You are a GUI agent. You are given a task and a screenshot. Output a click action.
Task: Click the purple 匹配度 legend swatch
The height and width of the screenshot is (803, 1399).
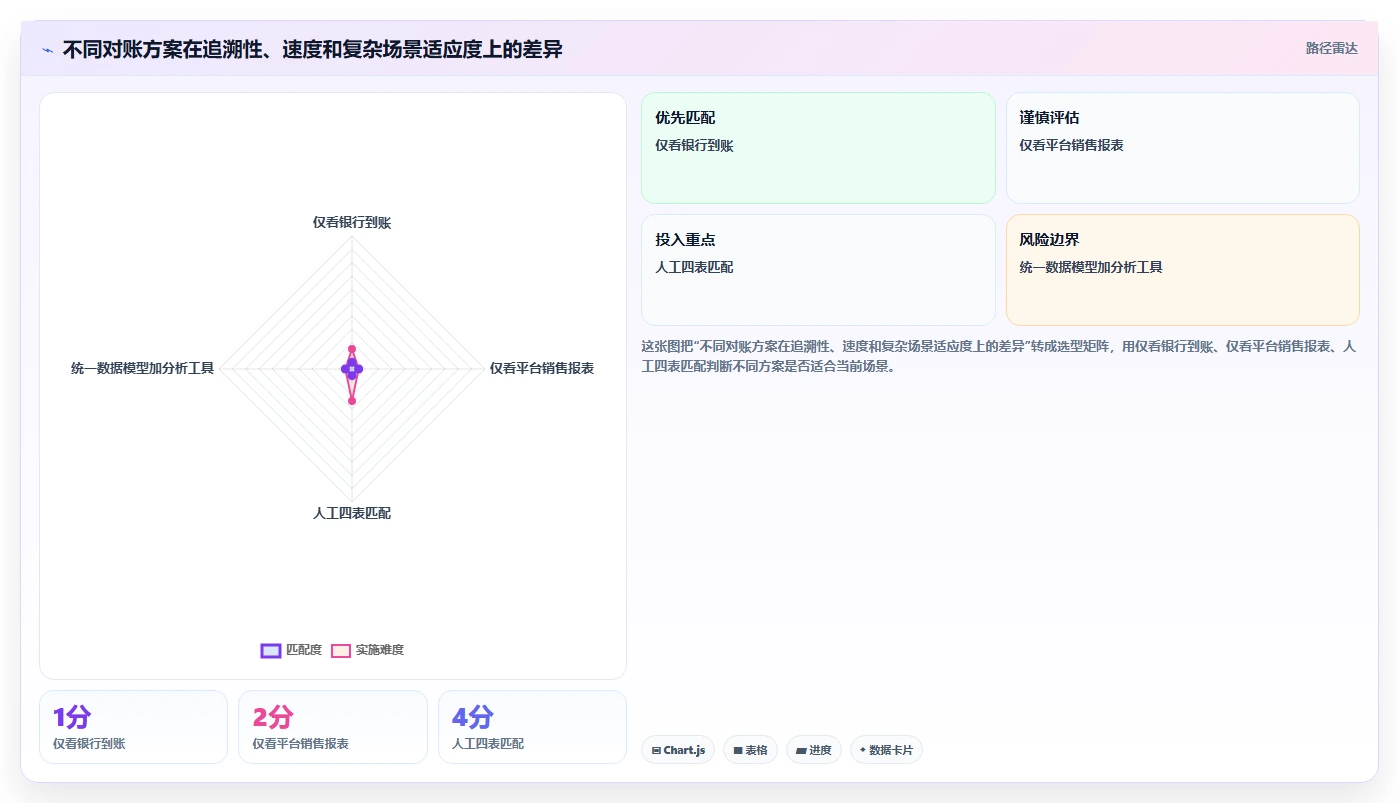click(270, 650)
